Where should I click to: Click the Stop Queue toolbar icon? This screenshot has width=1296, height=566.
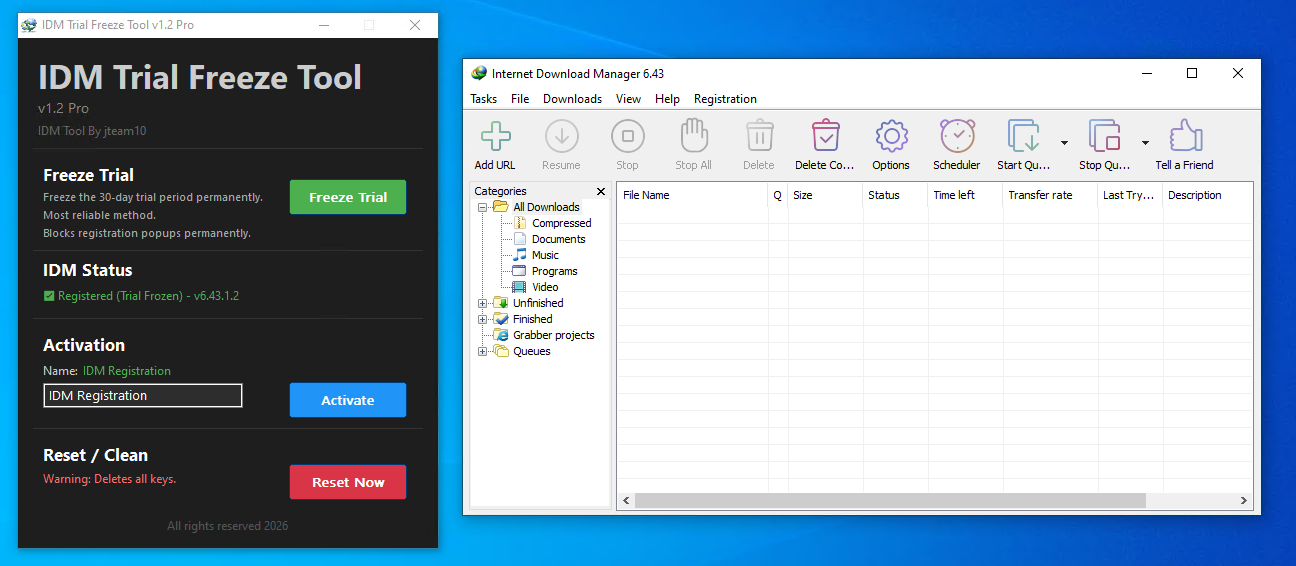pos(1104,135)
